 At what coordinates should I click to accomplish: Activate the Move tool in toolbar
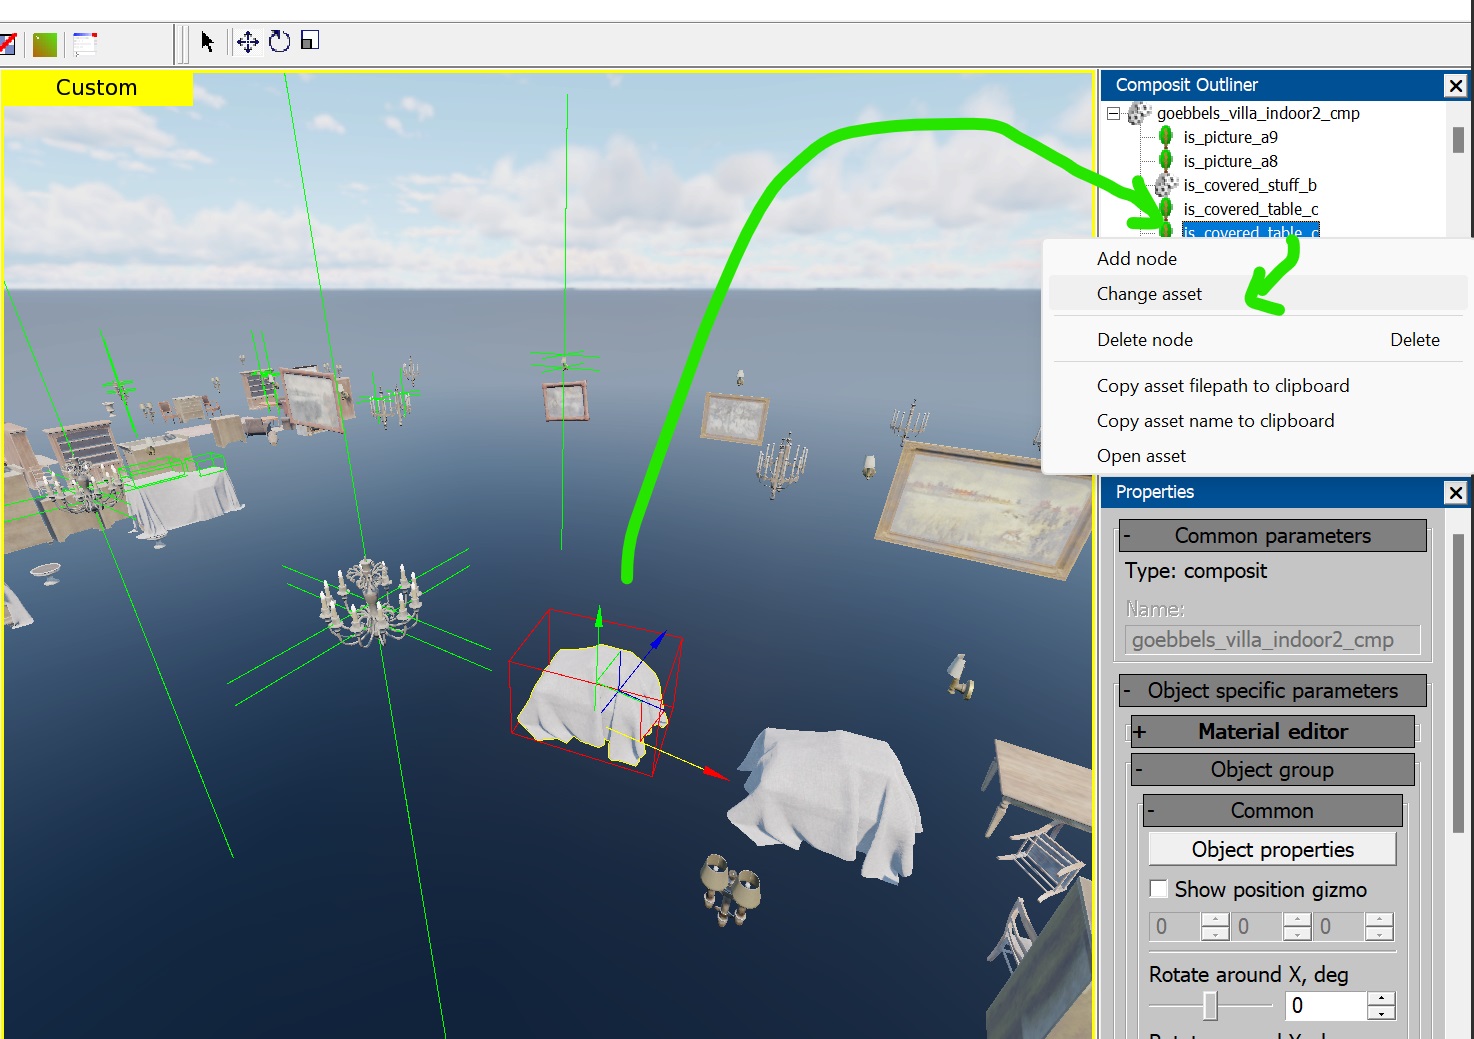pos(247,42)
